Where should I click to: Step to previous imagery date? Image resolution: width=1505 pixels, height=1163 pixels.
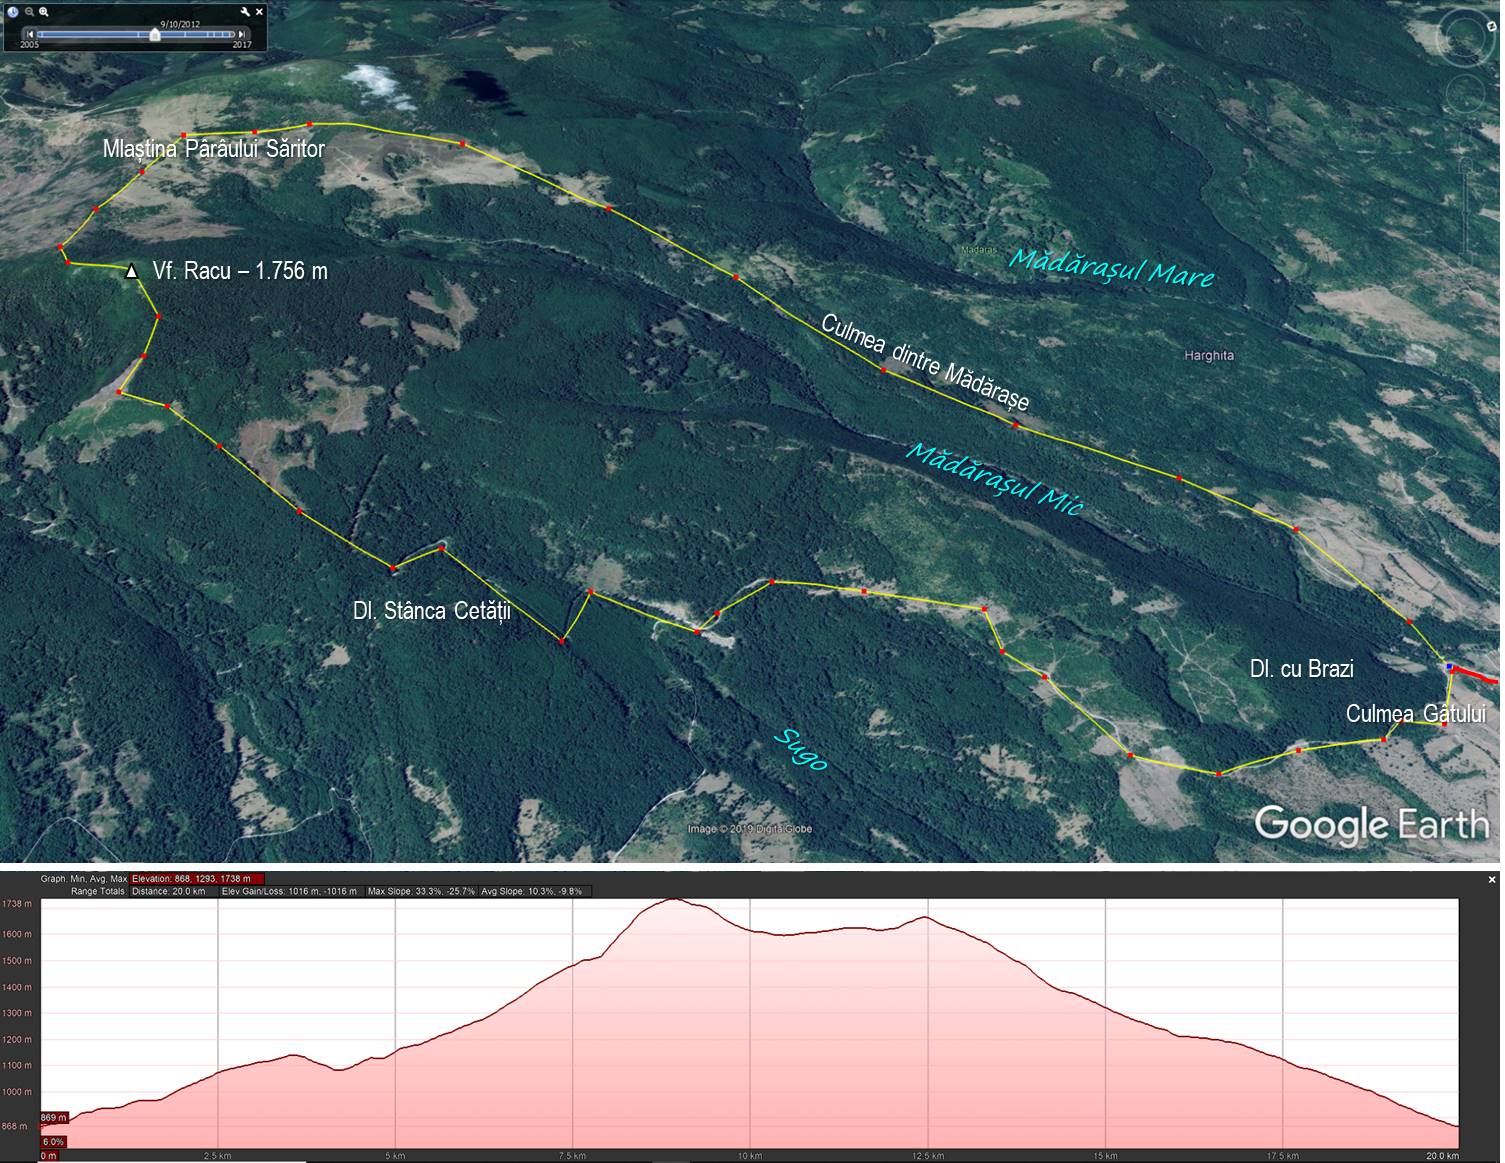[30, 34]
